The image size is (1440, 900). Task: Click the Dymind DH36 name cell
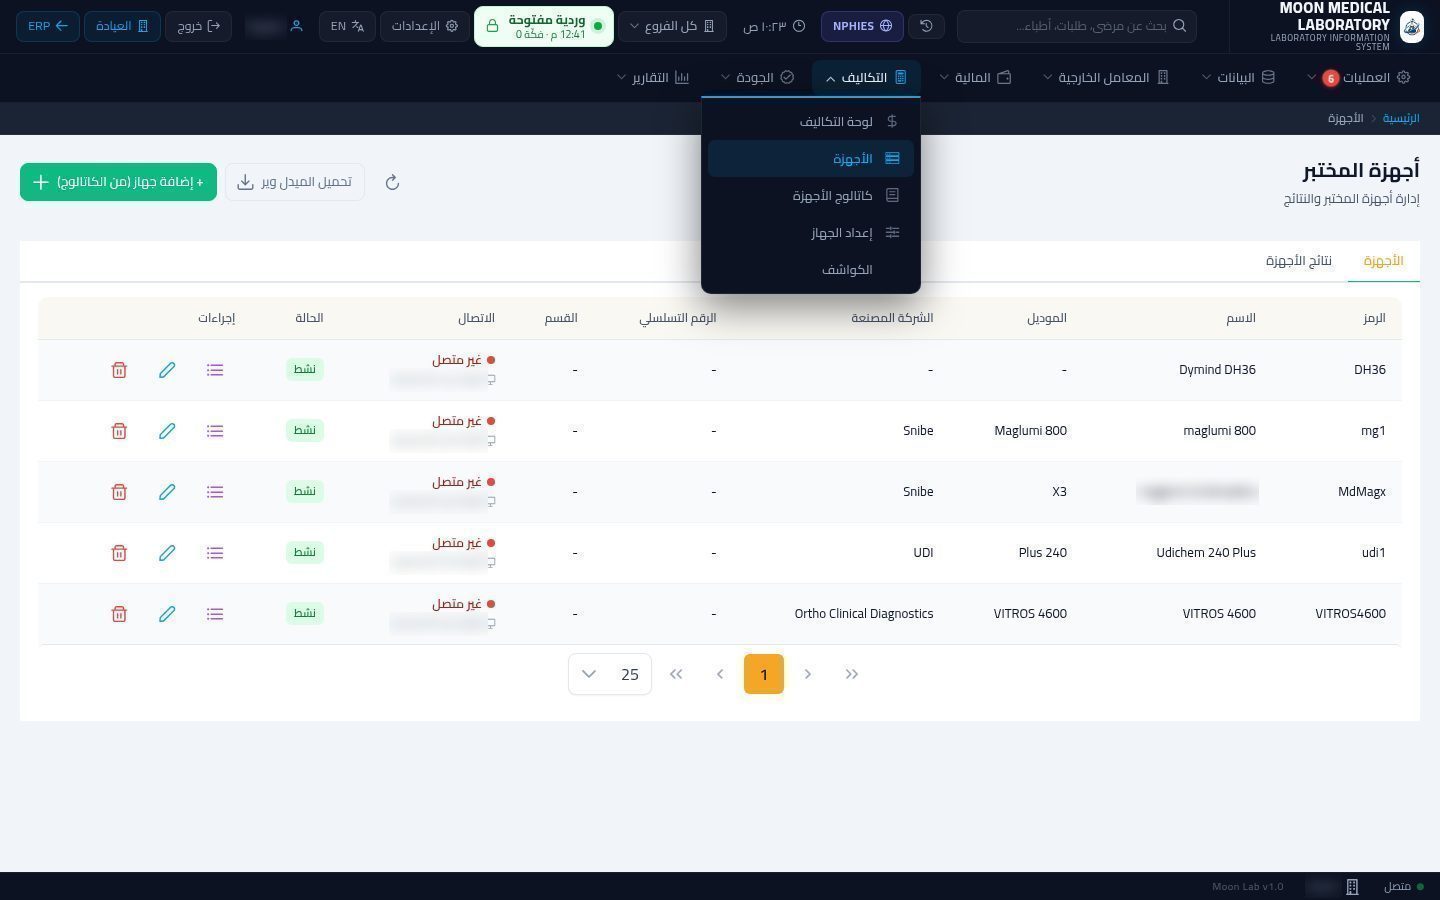[x=1217, y=370]
